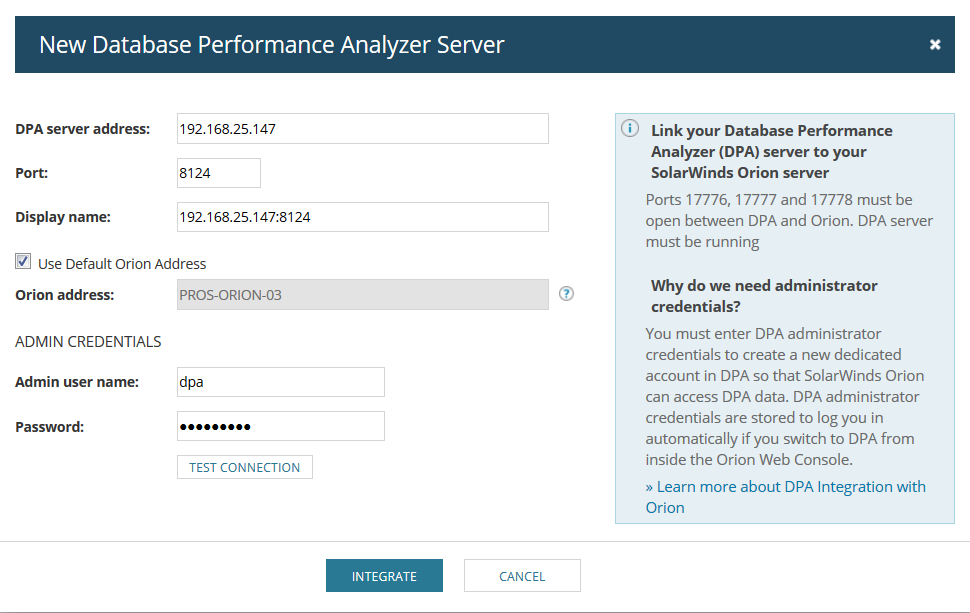Screen dimensions: 970x613
Task: Click the Password field
Action: [x=281, y=426]
